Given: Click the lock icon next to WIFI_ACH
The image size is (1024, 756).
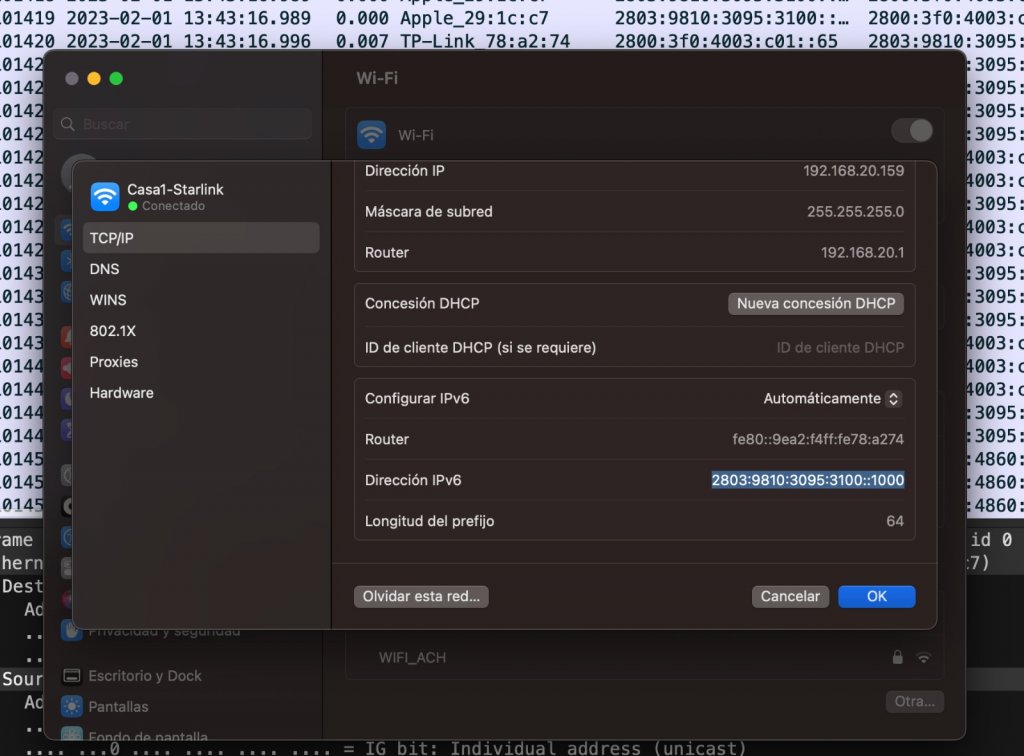Looking at the screenshot, I should 898,658.
